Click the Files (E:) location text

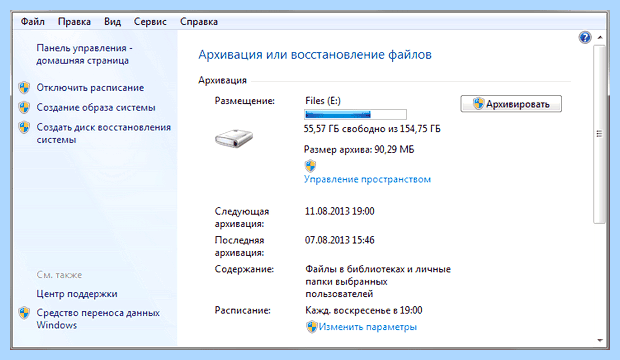pyautogui.click(x=323, y=100)
